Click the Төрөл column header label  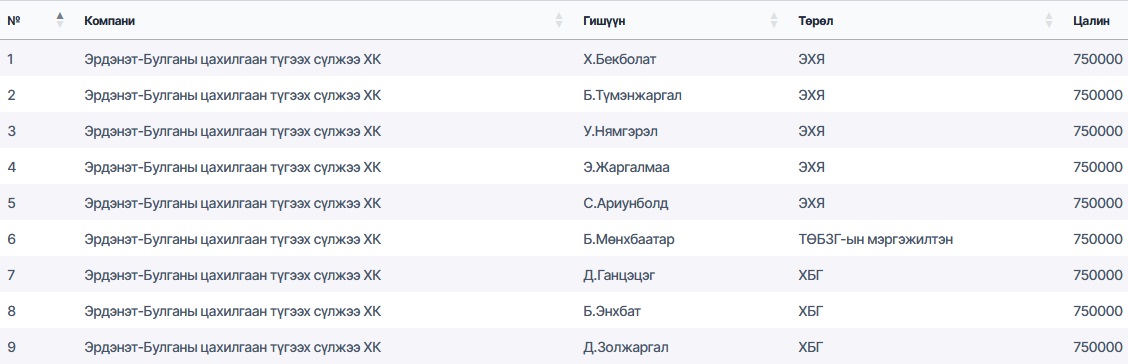point(815,21)
